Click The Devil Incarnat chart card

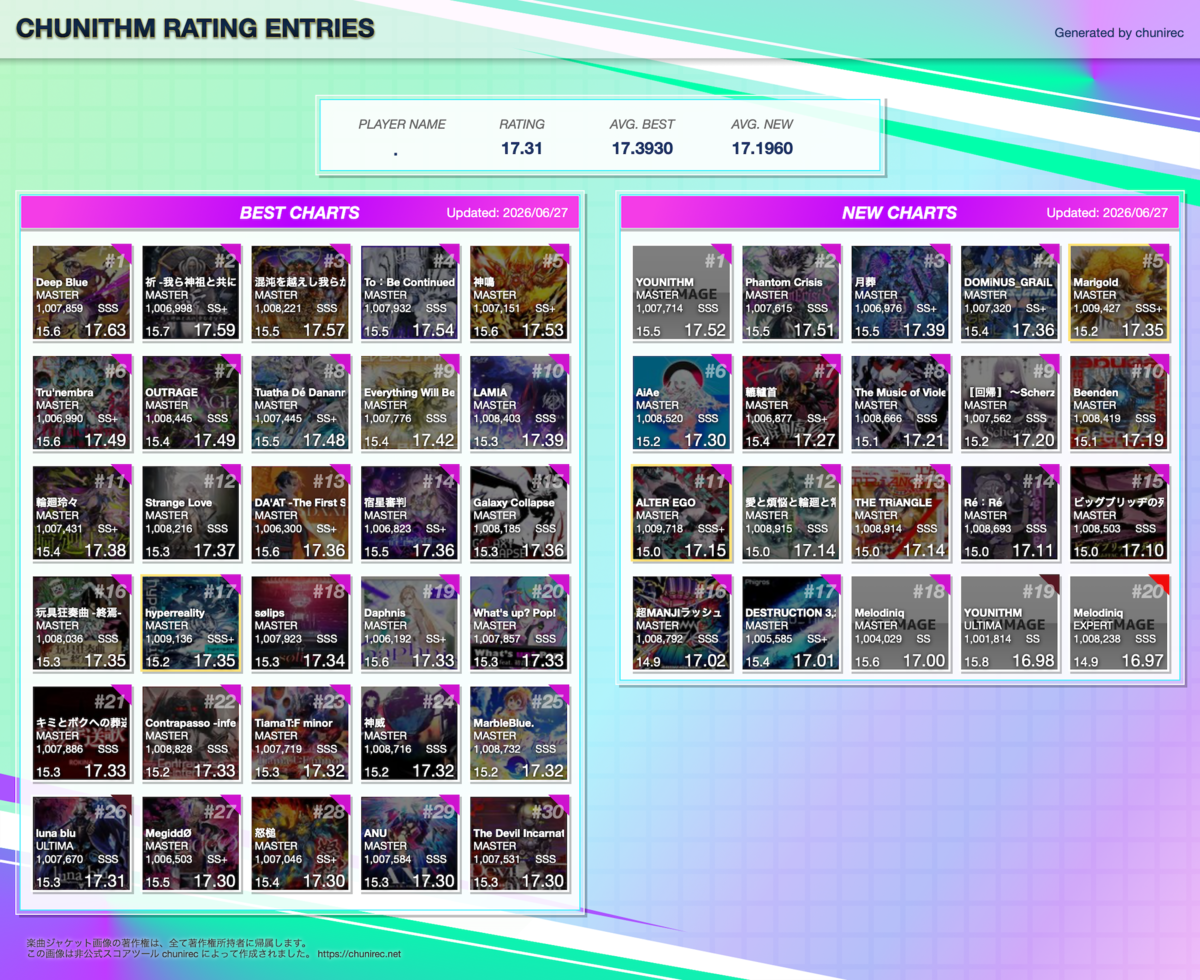click(518, 843)
